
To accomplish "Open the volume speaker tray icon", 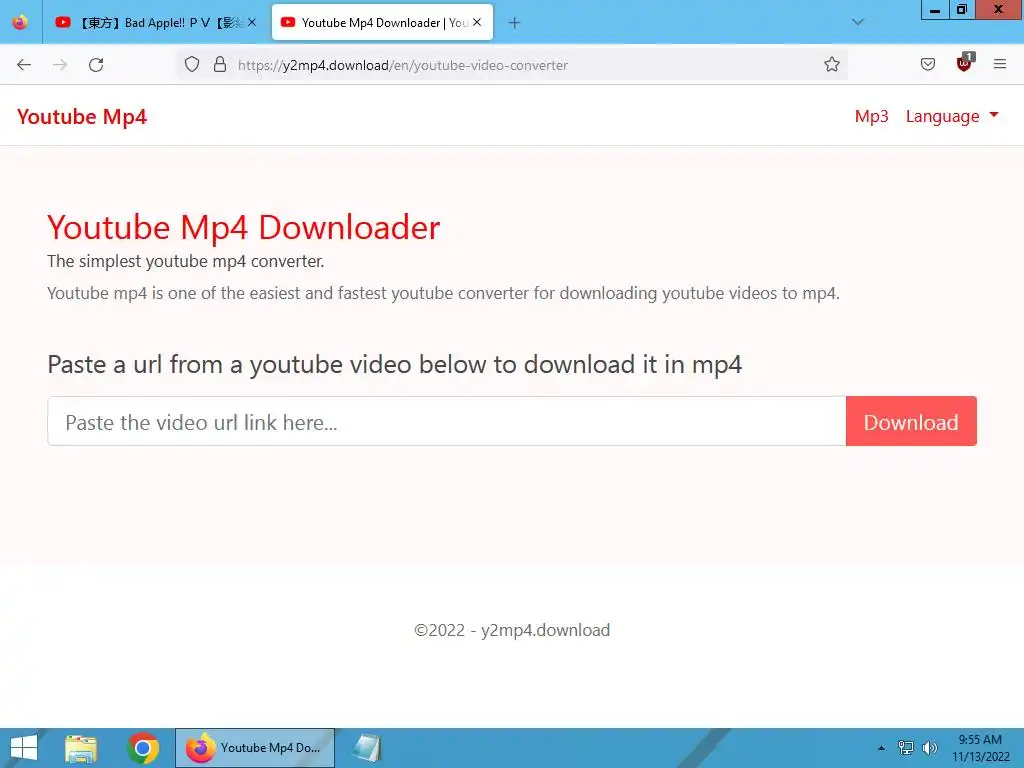I will [x=929, y=748].
